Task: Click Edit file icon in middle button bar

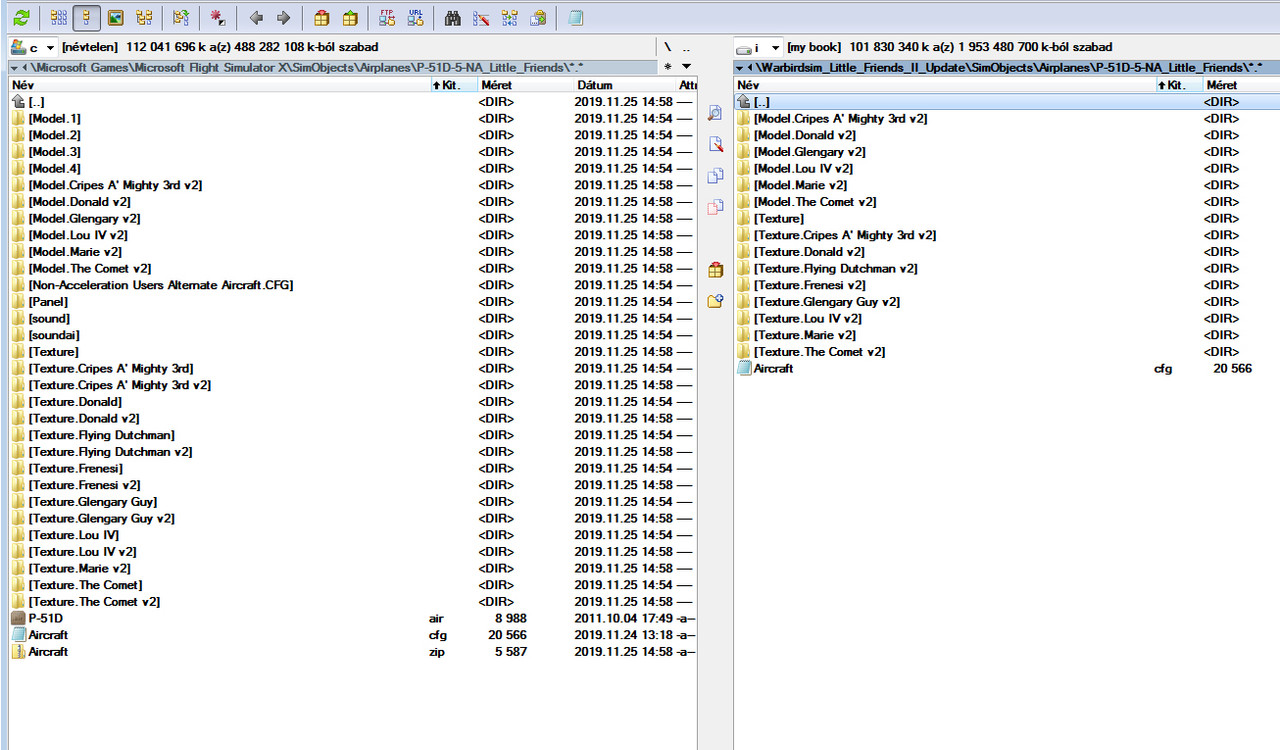Action: [715, 144]
